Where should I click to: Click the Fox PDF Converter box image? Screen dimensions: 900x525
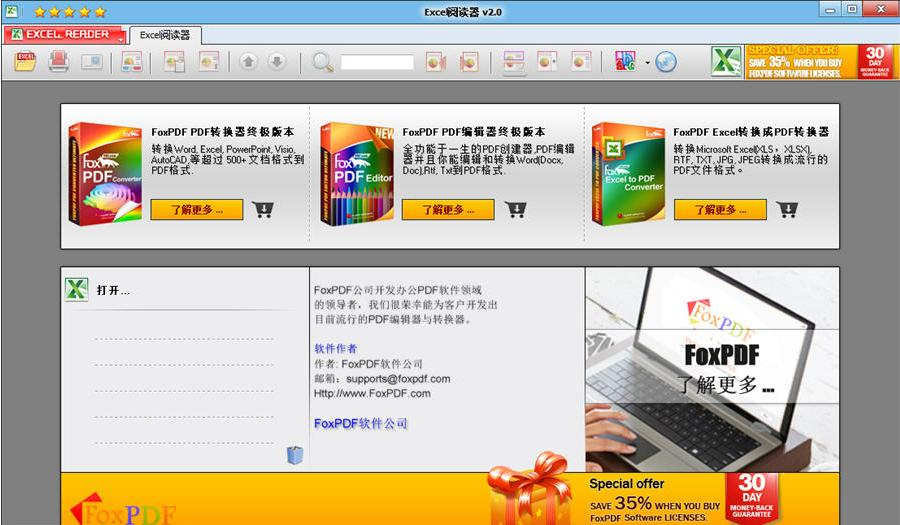coord(105,174)
